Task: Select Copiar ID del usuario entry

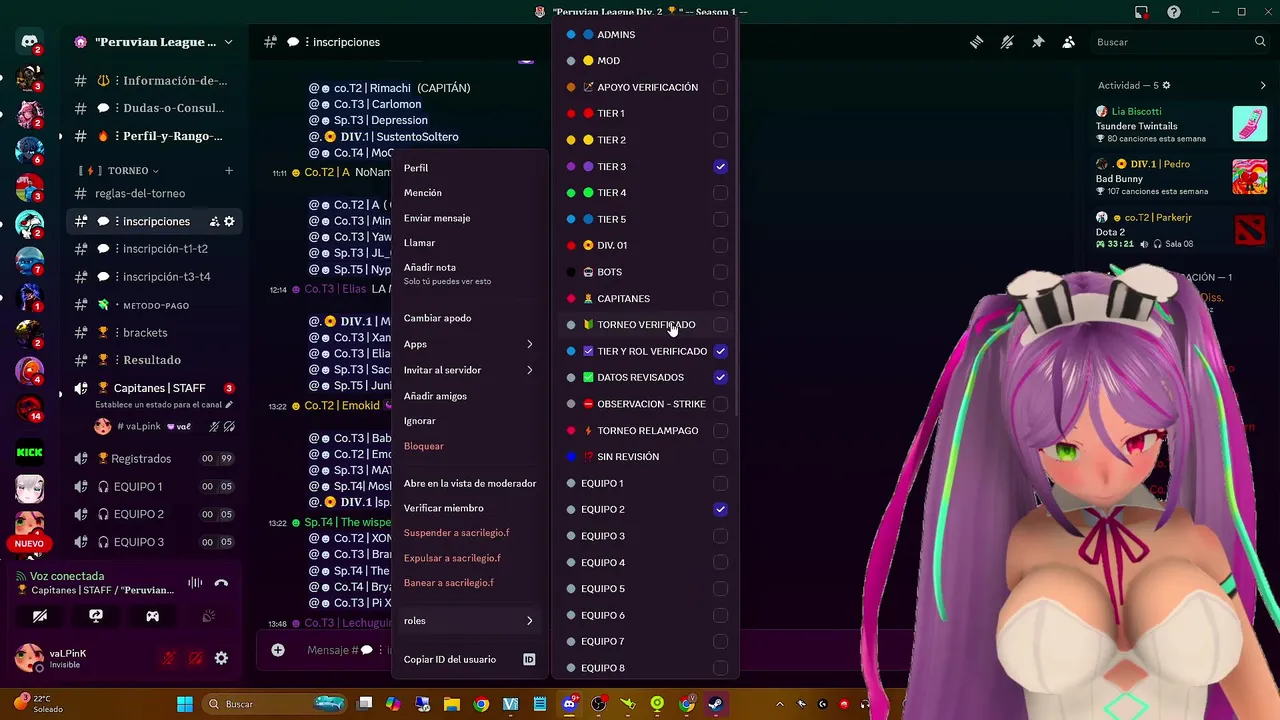Action: pos(468,660)
